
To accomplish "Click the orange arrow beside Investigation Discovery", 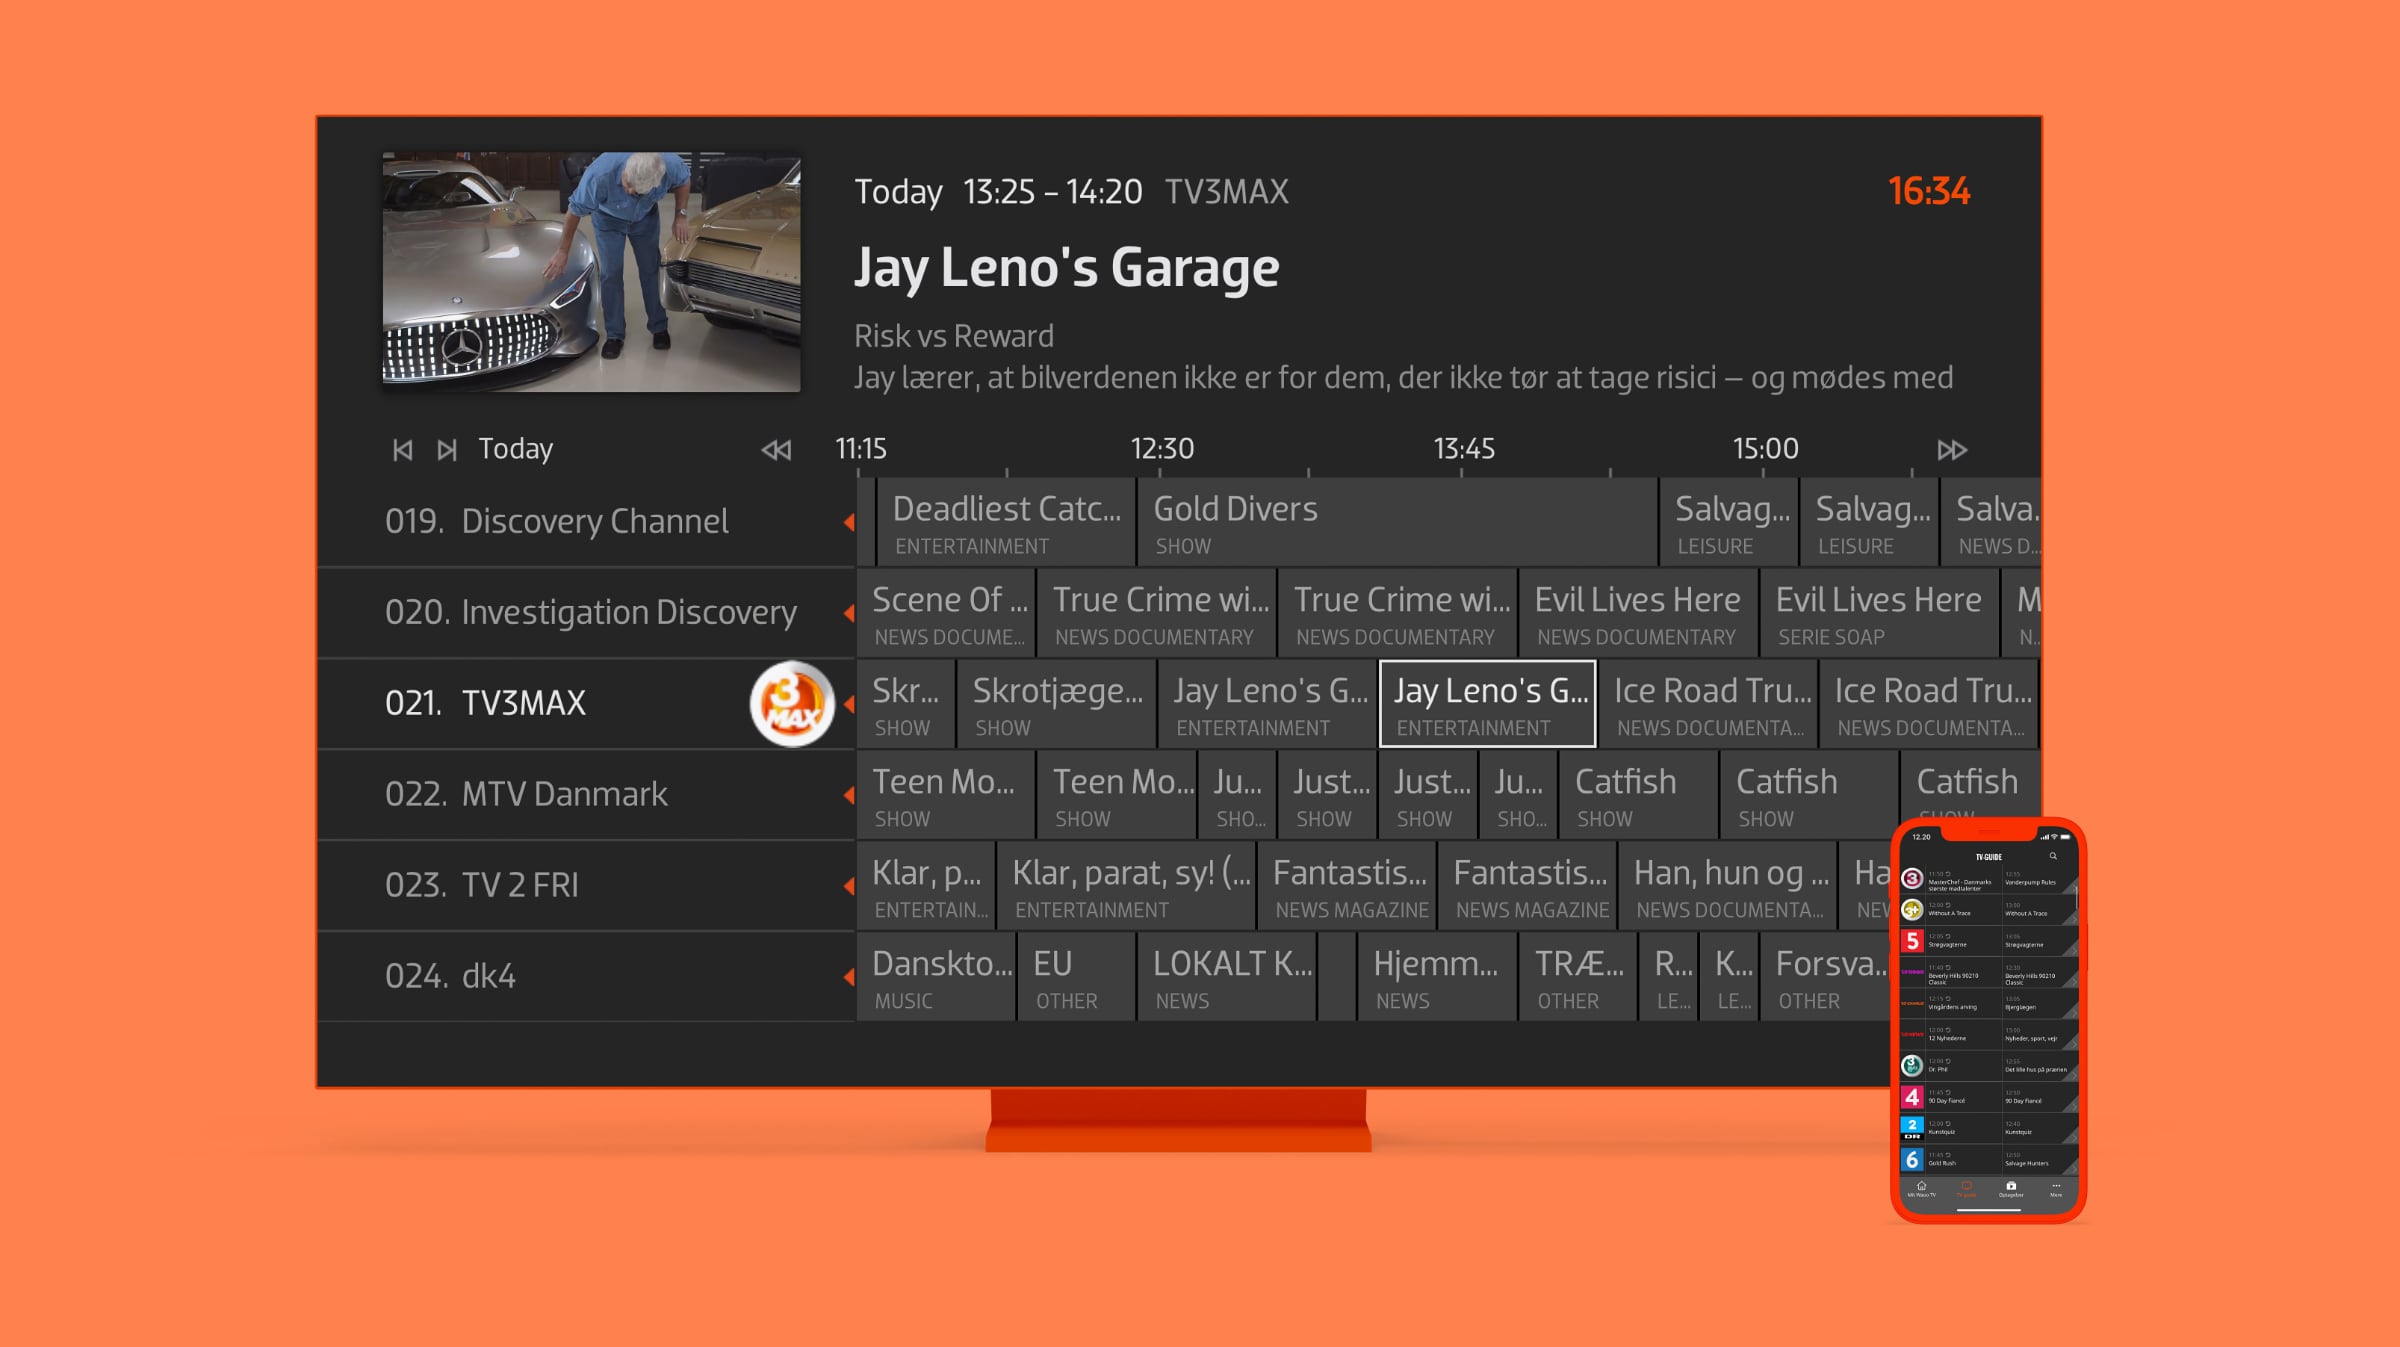I will pyautogui.click(x=849, y=613).
